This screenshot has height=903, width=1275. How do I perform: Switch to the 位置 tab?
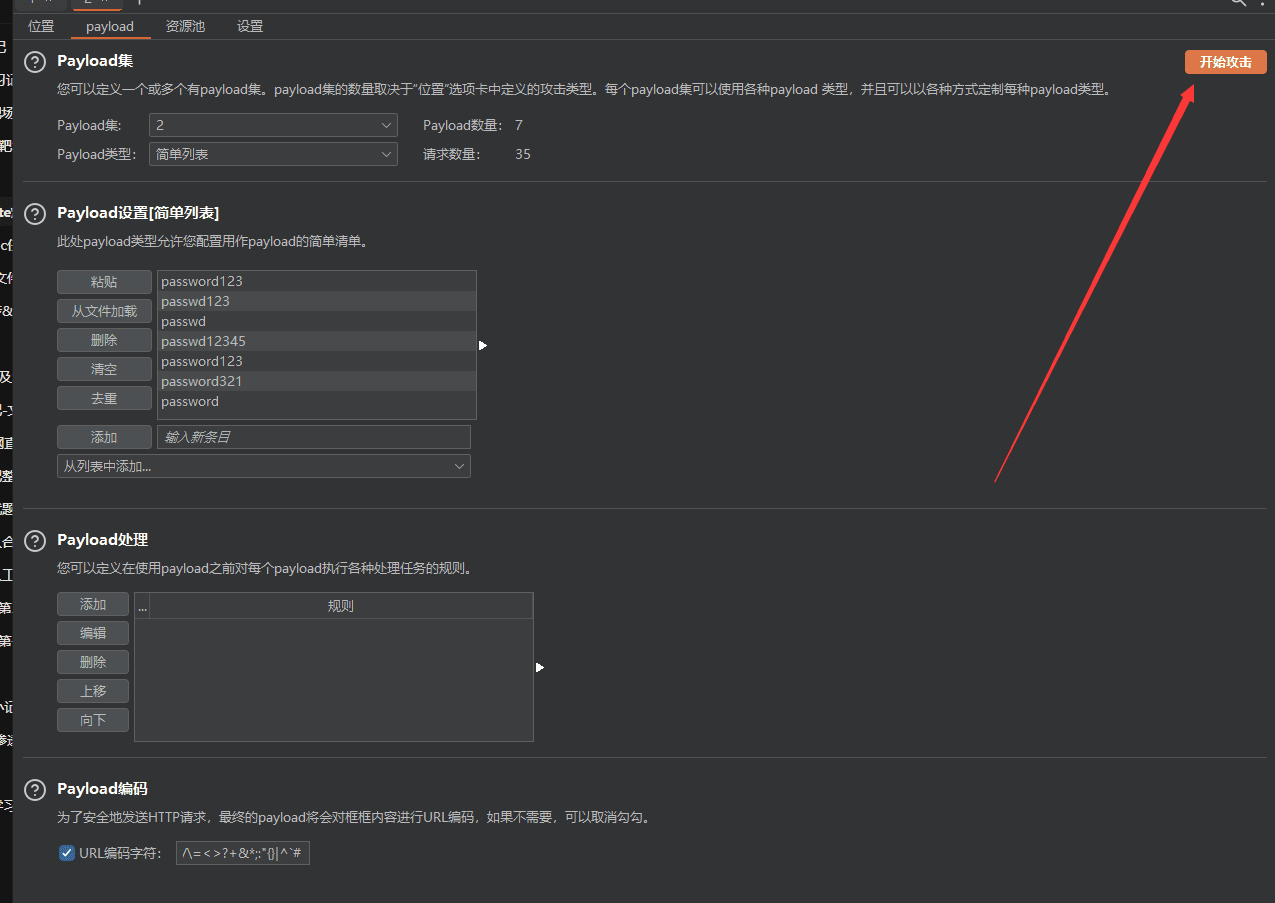click(x=41, y=26)
